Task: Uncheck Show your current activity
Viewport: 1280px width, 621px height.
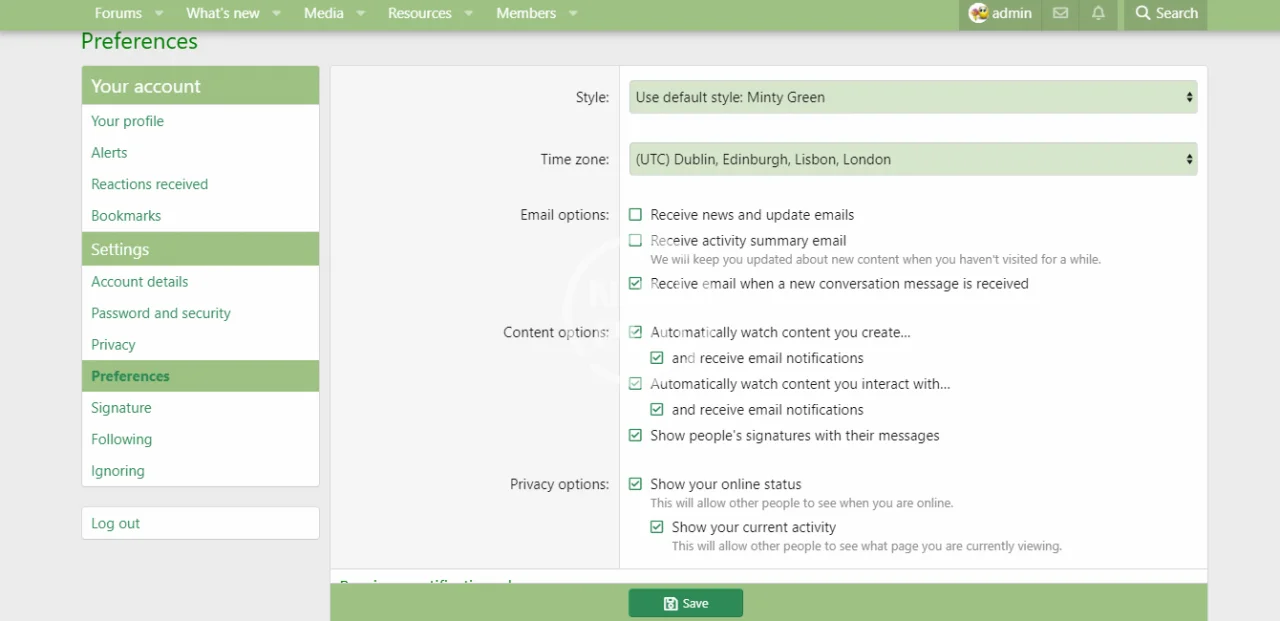Action: coord(657,527)
